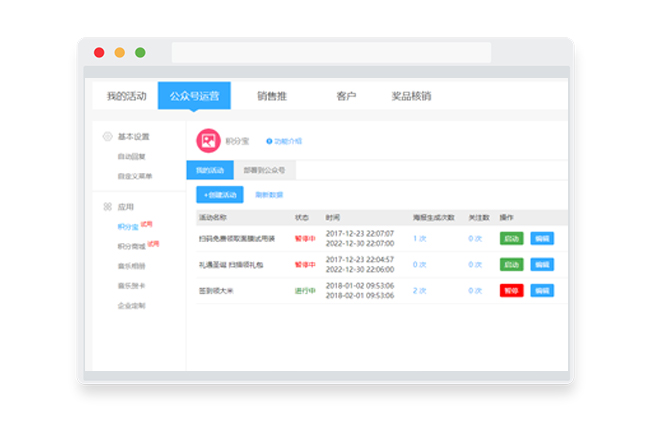Open the 客户 top navigation tab
Screen dimensions: 660x430
(346, 96)
